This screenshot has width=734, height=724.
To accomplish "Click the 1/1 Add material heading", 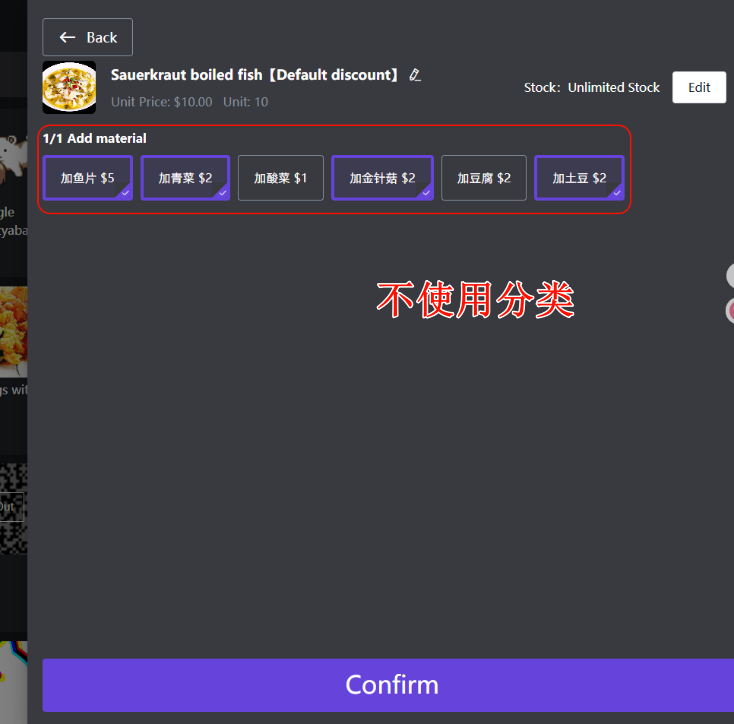I will (95, 138).
